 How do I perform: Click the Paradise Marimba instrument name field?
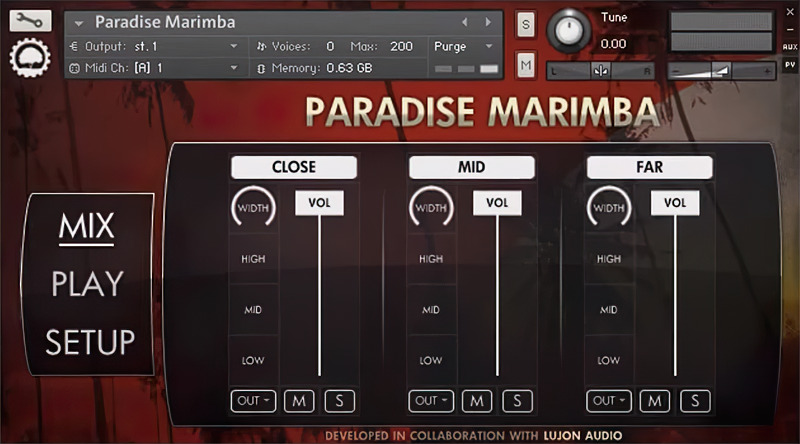pos(165,22)
